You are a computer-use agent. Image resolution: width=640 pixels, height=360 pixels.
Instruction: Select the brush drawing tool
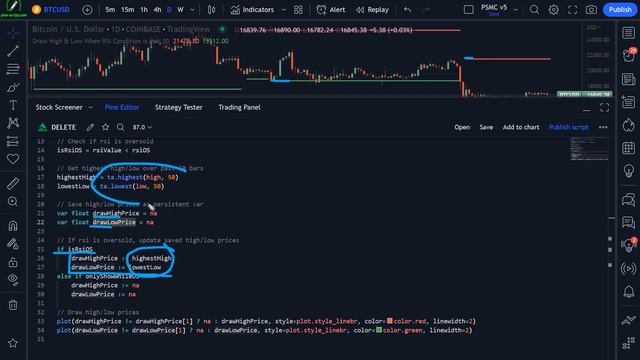click(13, 87)
